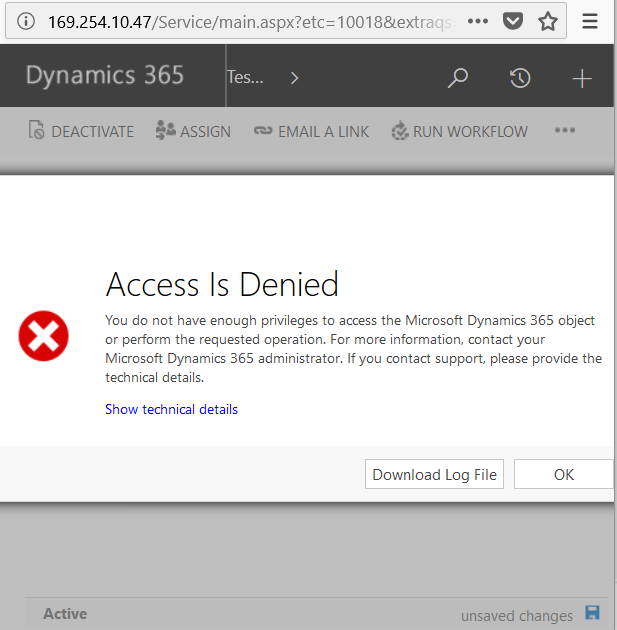
Task: Click ASSIGN in the command bar
Action: 193,131
